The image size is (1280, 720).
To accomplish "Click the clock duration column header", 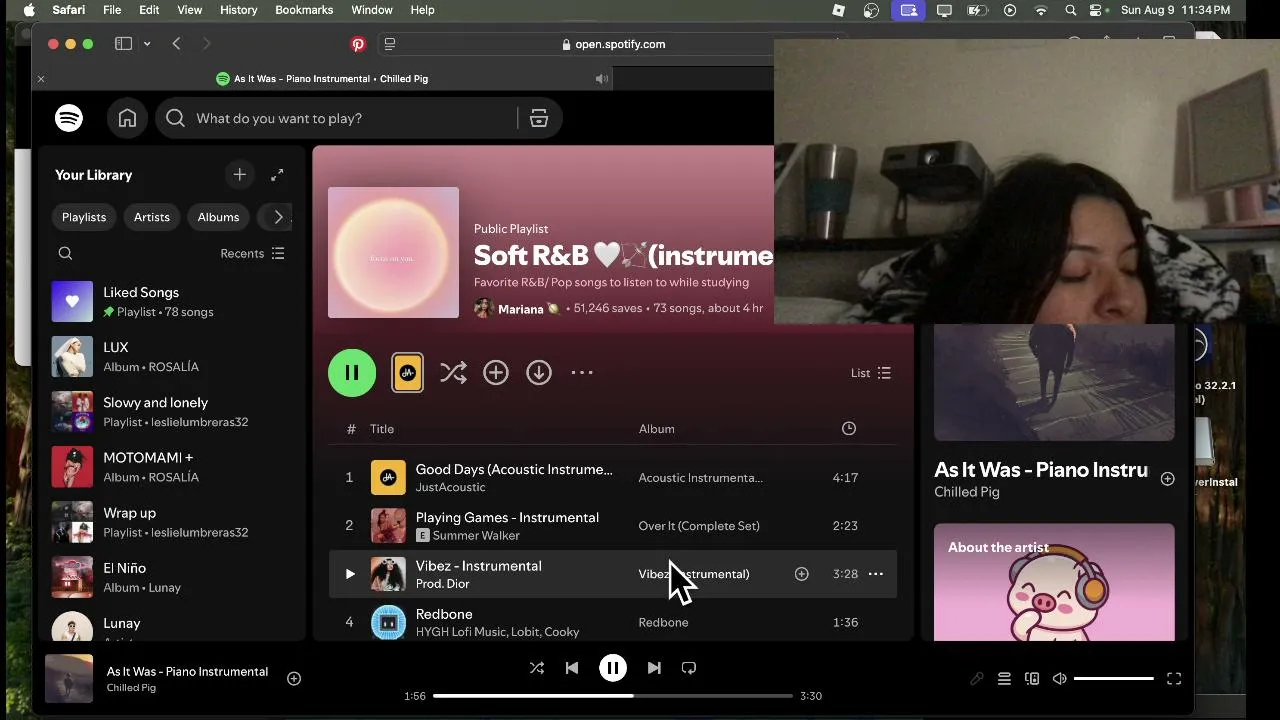I will [849, 429].
